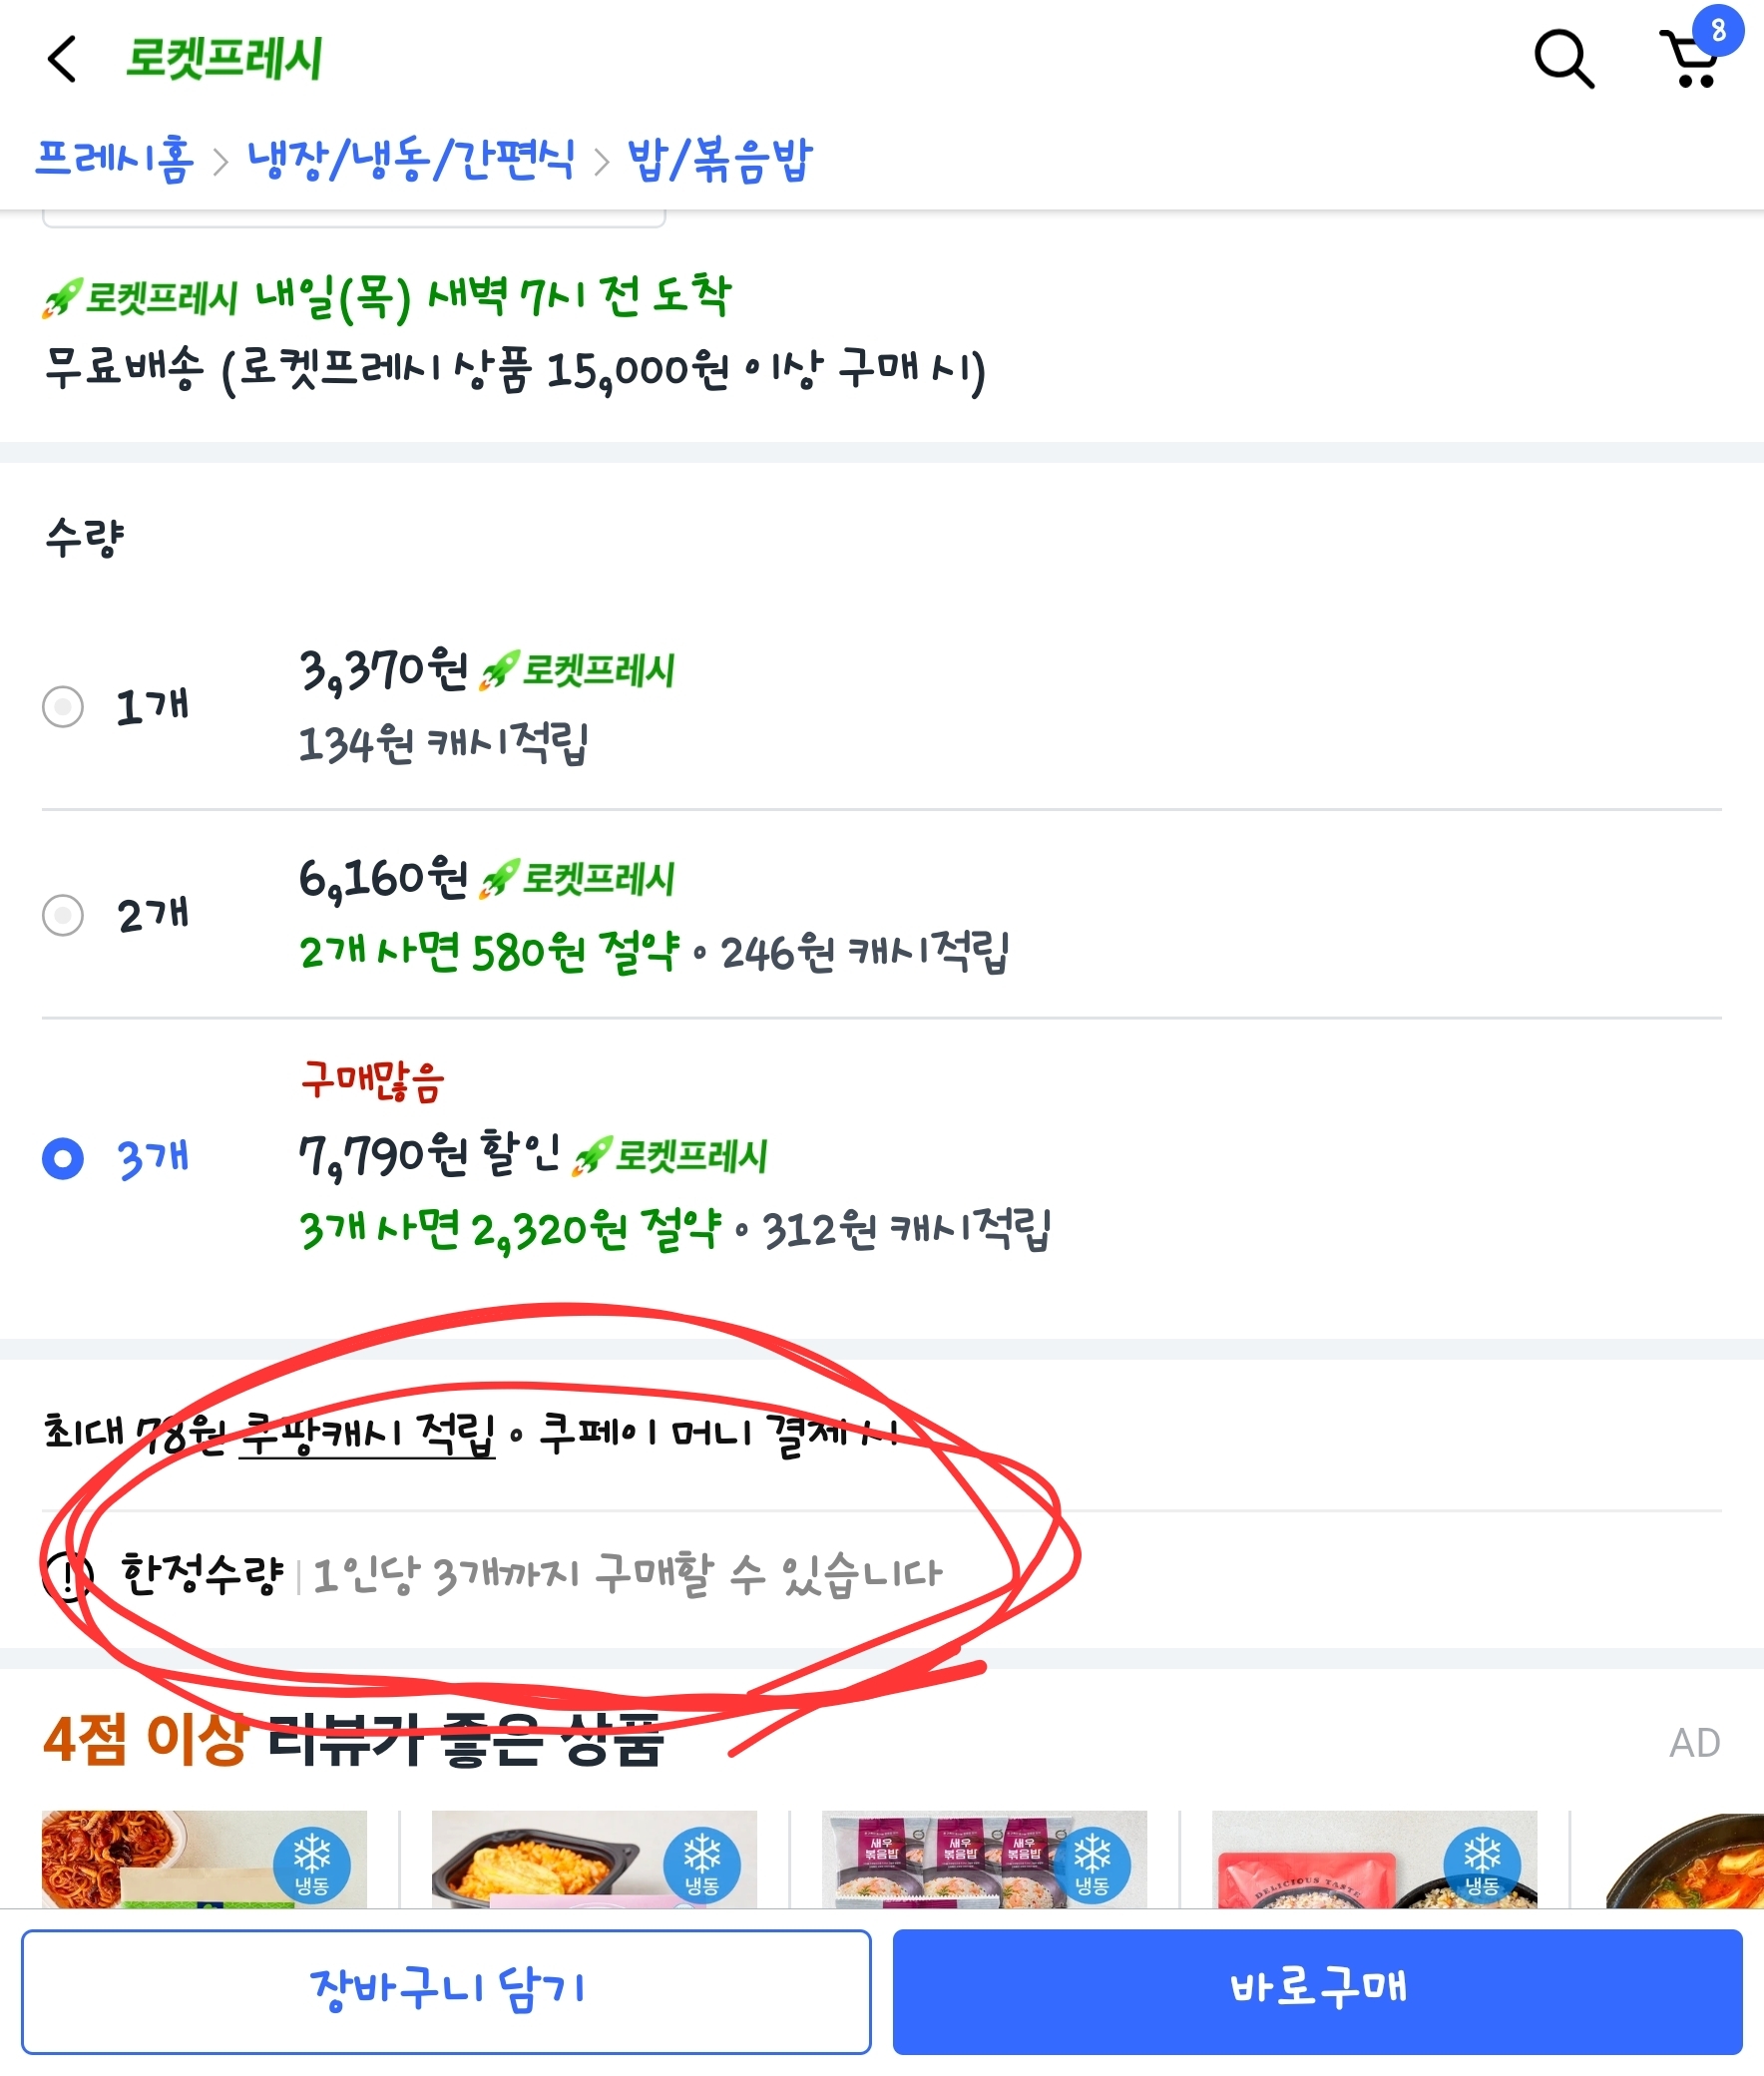
Task: Open the shopping cart showing 8 items
Action: tap(1696, 56)
